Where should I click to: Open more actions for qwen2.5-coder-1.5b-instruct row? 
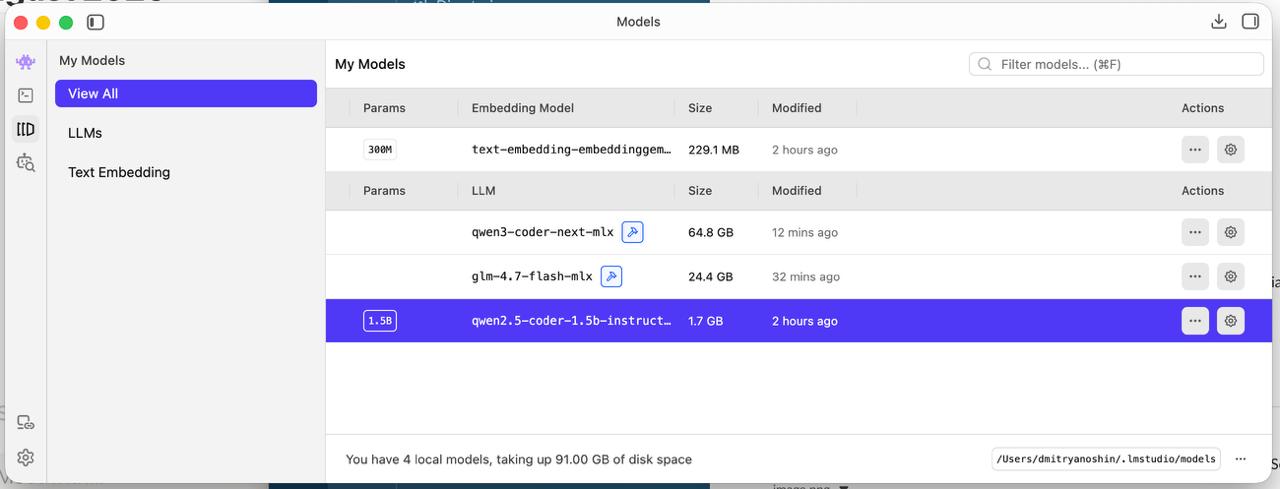[x=1195, y=321]
